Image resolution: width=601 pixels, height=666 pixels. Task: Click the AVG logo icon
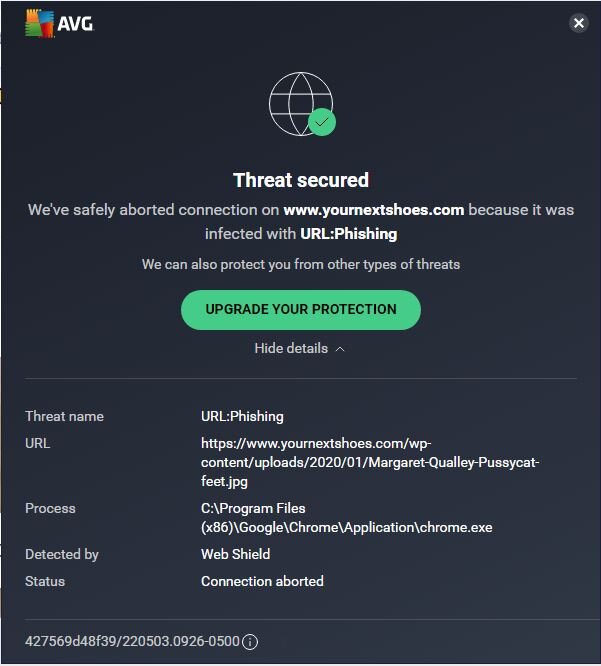tap(41, 23)
